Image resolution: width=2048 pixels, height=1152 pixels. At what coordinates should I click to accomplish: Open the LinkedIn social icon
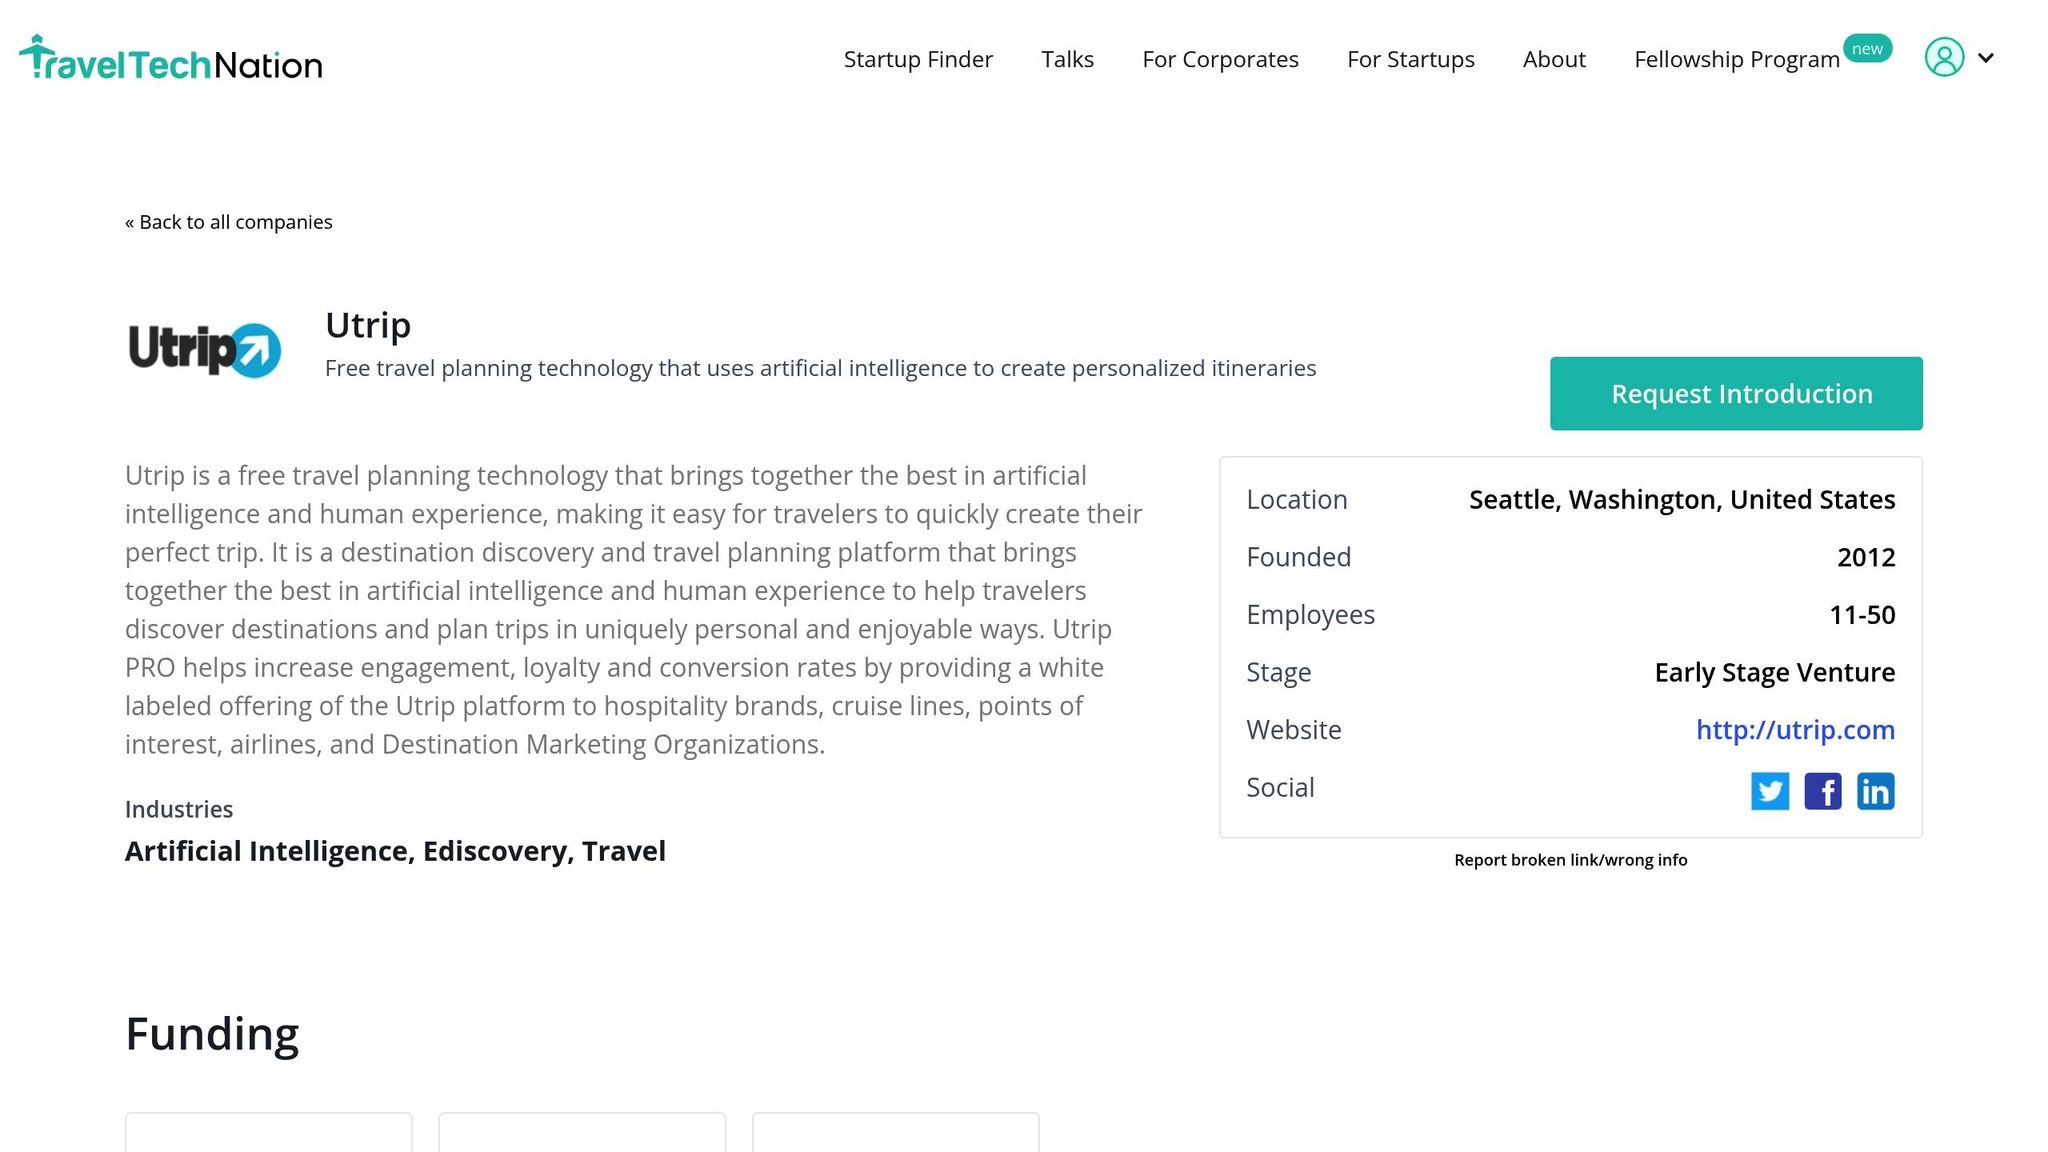[1875, 791]
